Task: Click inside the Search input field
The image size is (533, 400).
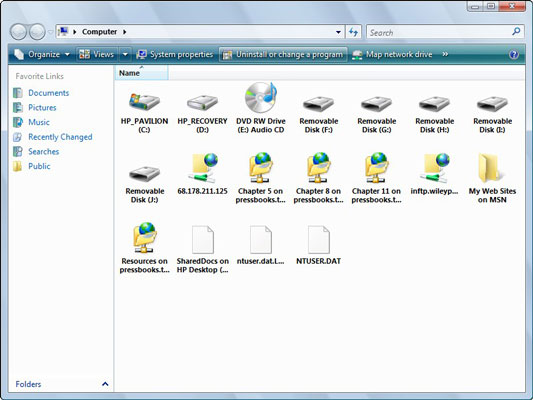Action: [439, 32]
